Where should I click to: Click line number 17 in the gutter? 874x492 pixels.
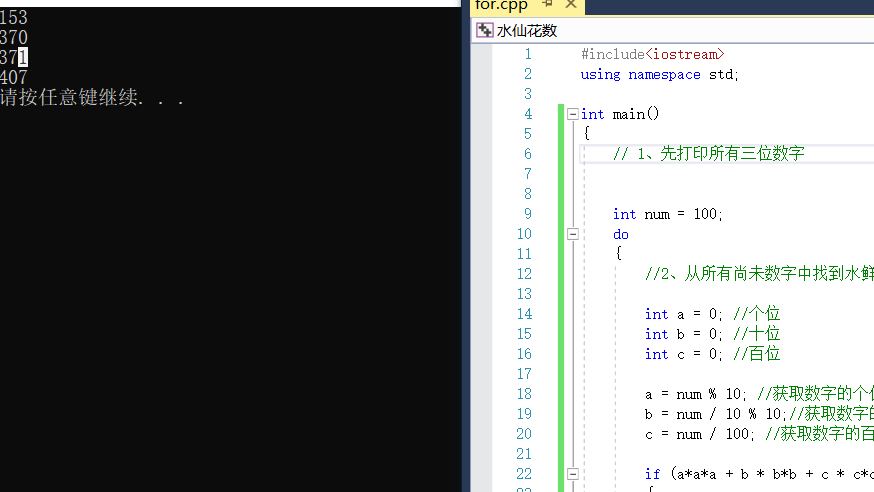pyautogui.click(x=524, y=374)
